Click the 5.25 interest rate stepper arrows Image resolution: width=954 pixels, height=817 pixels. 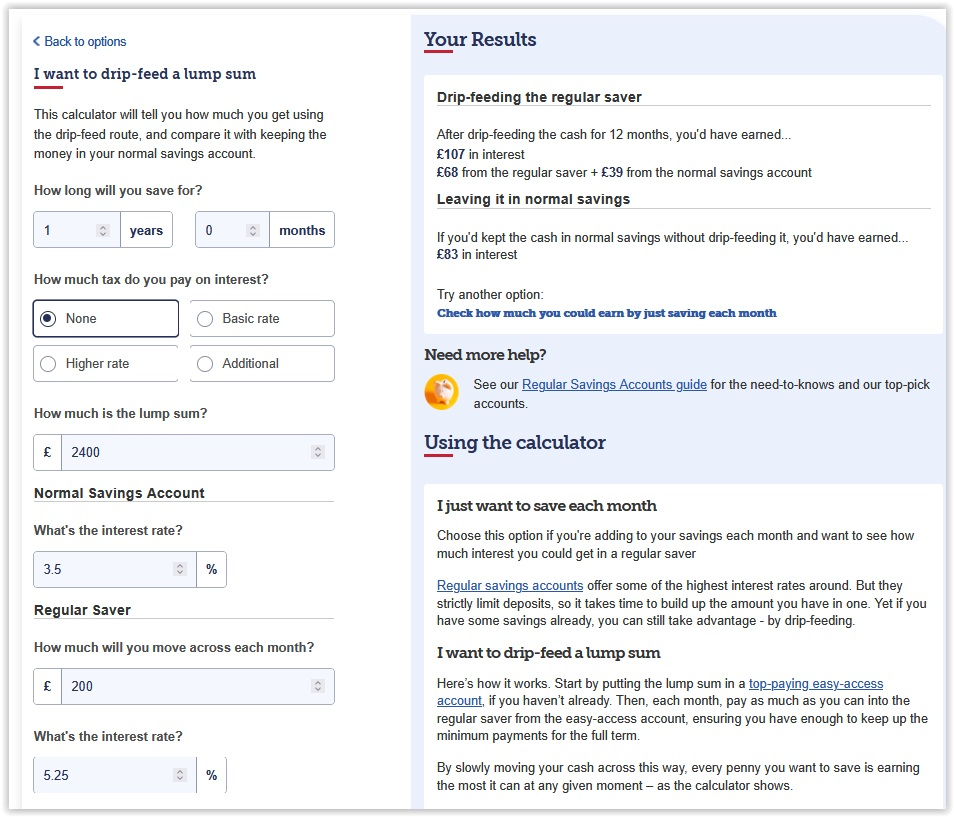pos(179,775)
